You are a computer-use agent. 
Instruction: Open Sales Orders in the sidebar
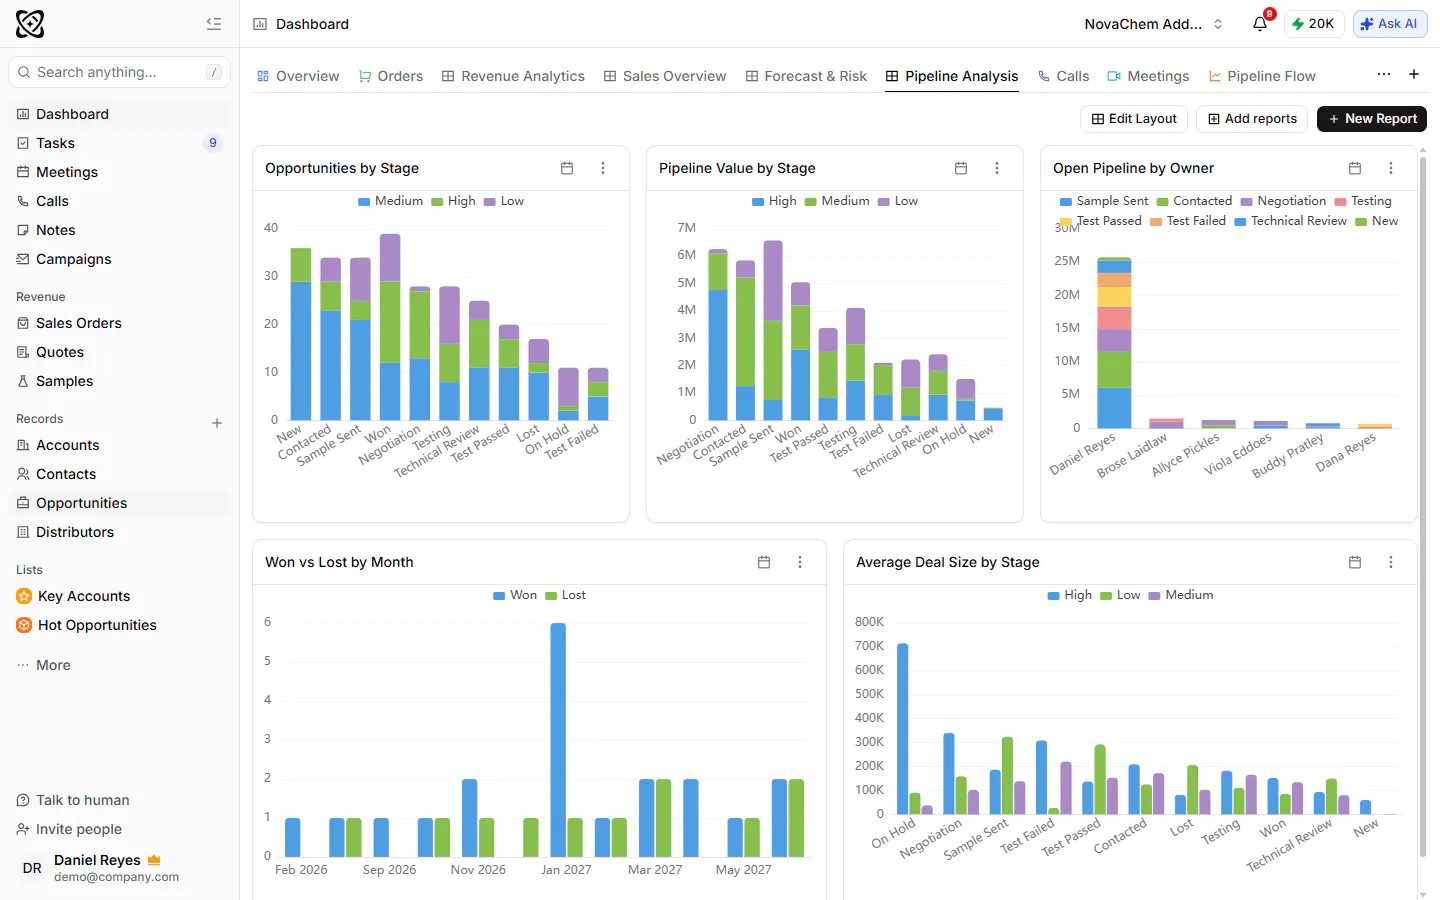[119, 323]
